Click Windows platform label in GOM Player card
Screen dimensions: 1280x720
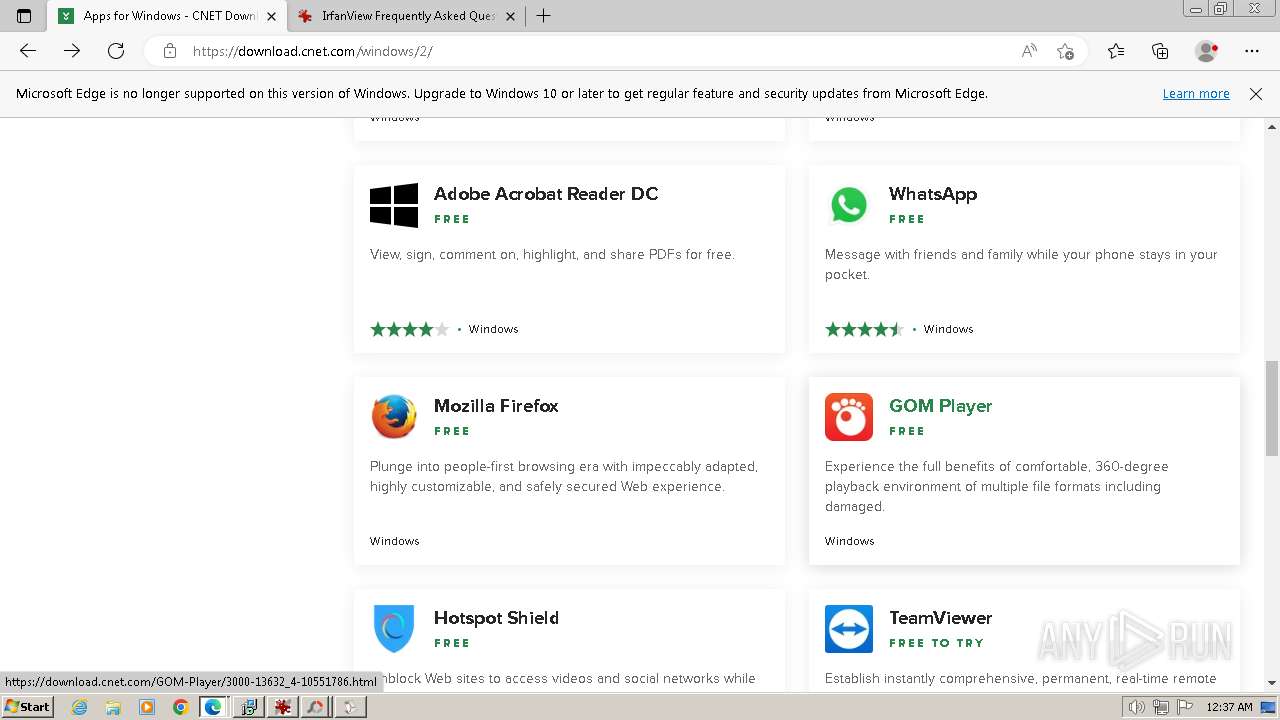coord(850,541)
